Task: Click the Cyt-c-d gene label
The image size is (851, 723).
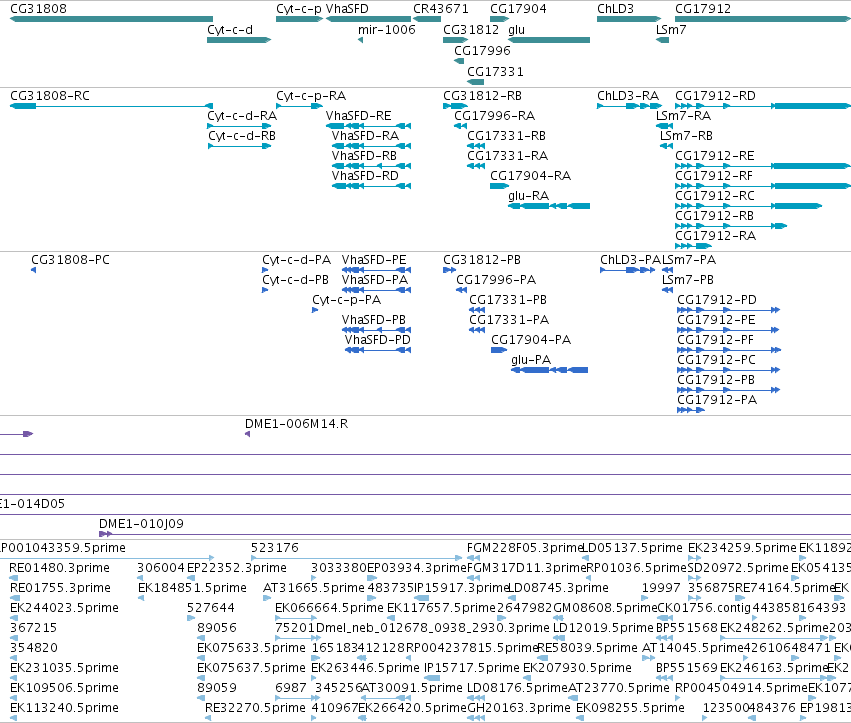Action: [230, 30]
